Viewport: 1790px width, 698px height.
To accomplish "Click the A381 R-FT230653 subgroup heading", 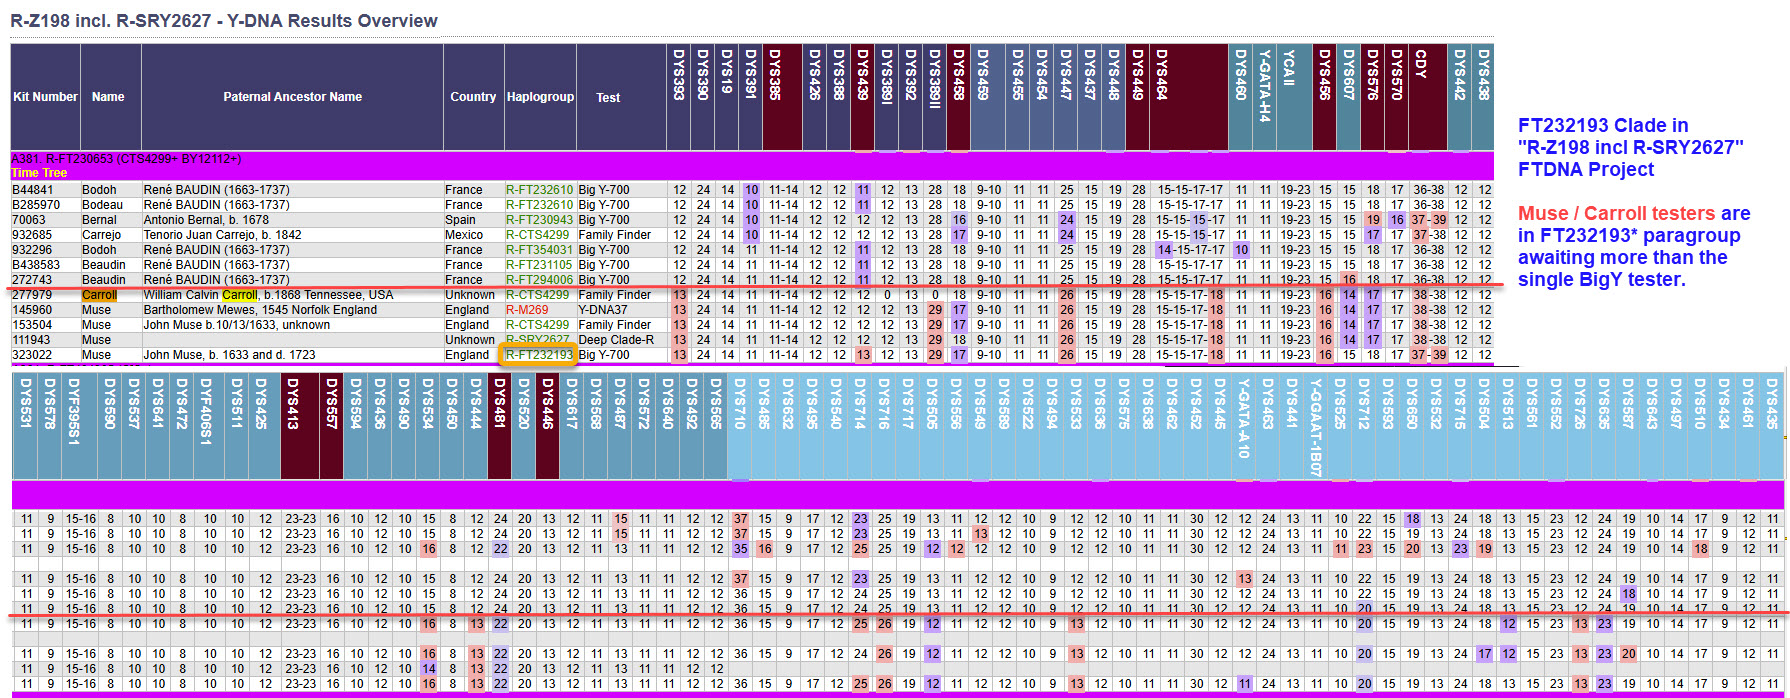I will (126, 159).
